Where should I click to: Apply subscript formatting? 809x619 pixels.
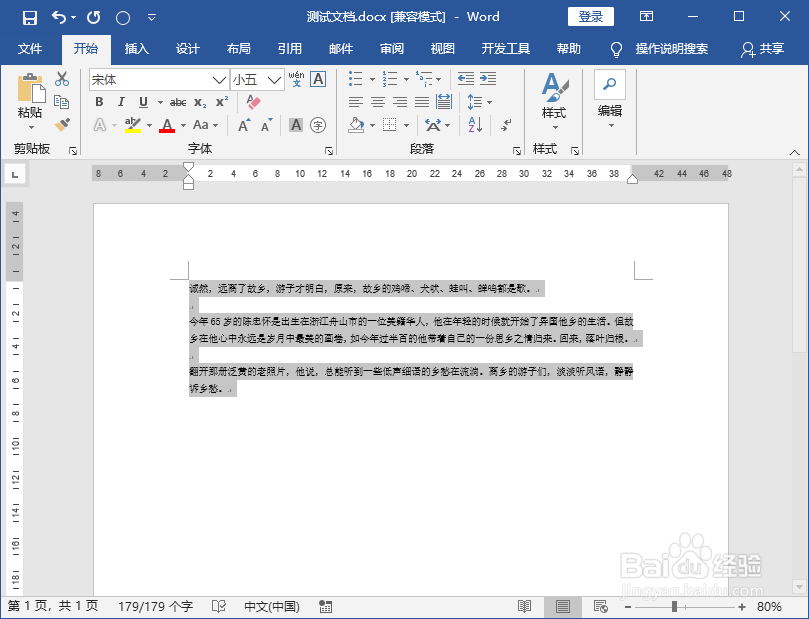click(199, 101)
